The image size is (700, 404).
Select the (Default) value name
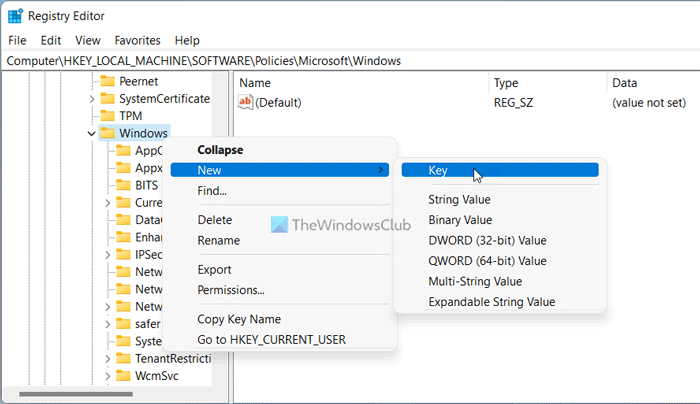[278, 103]
